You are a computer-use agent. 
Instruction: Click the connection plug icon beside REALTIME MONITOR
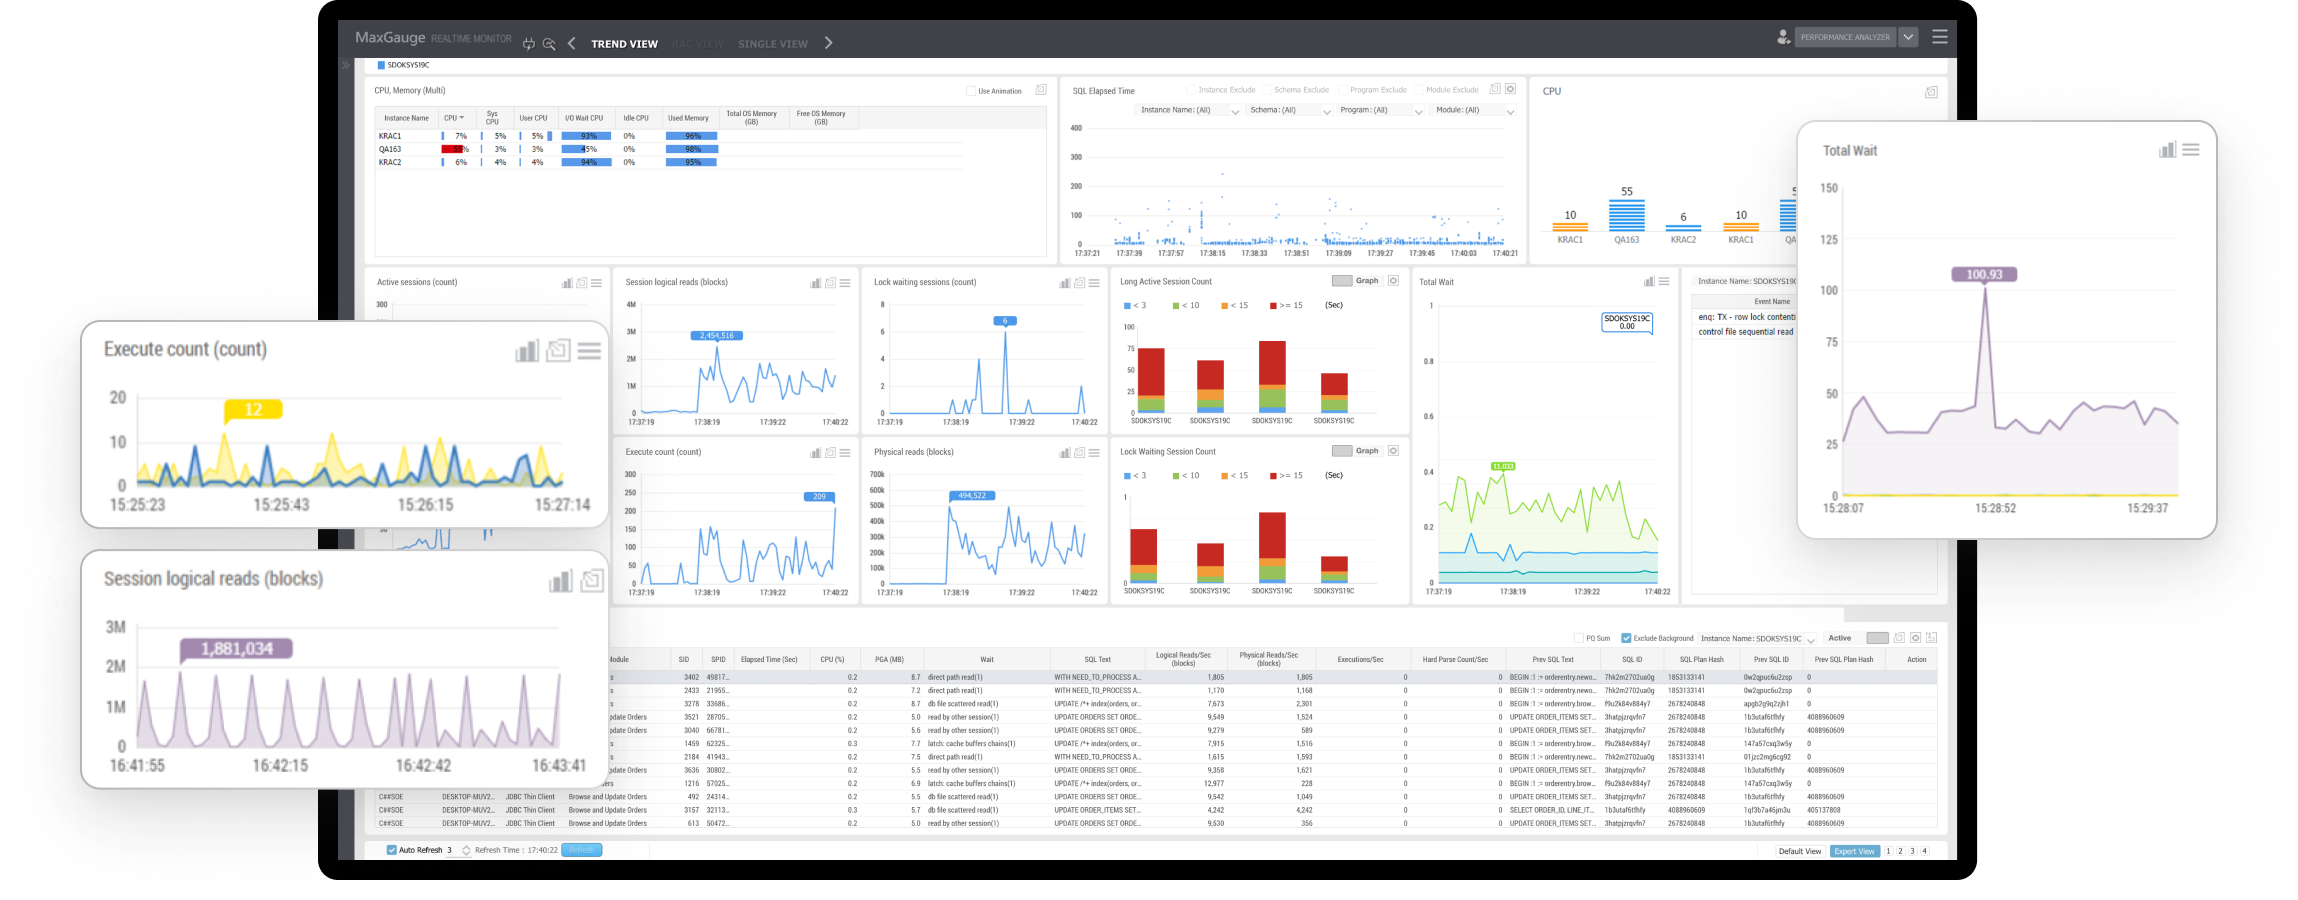coord(528,43)
